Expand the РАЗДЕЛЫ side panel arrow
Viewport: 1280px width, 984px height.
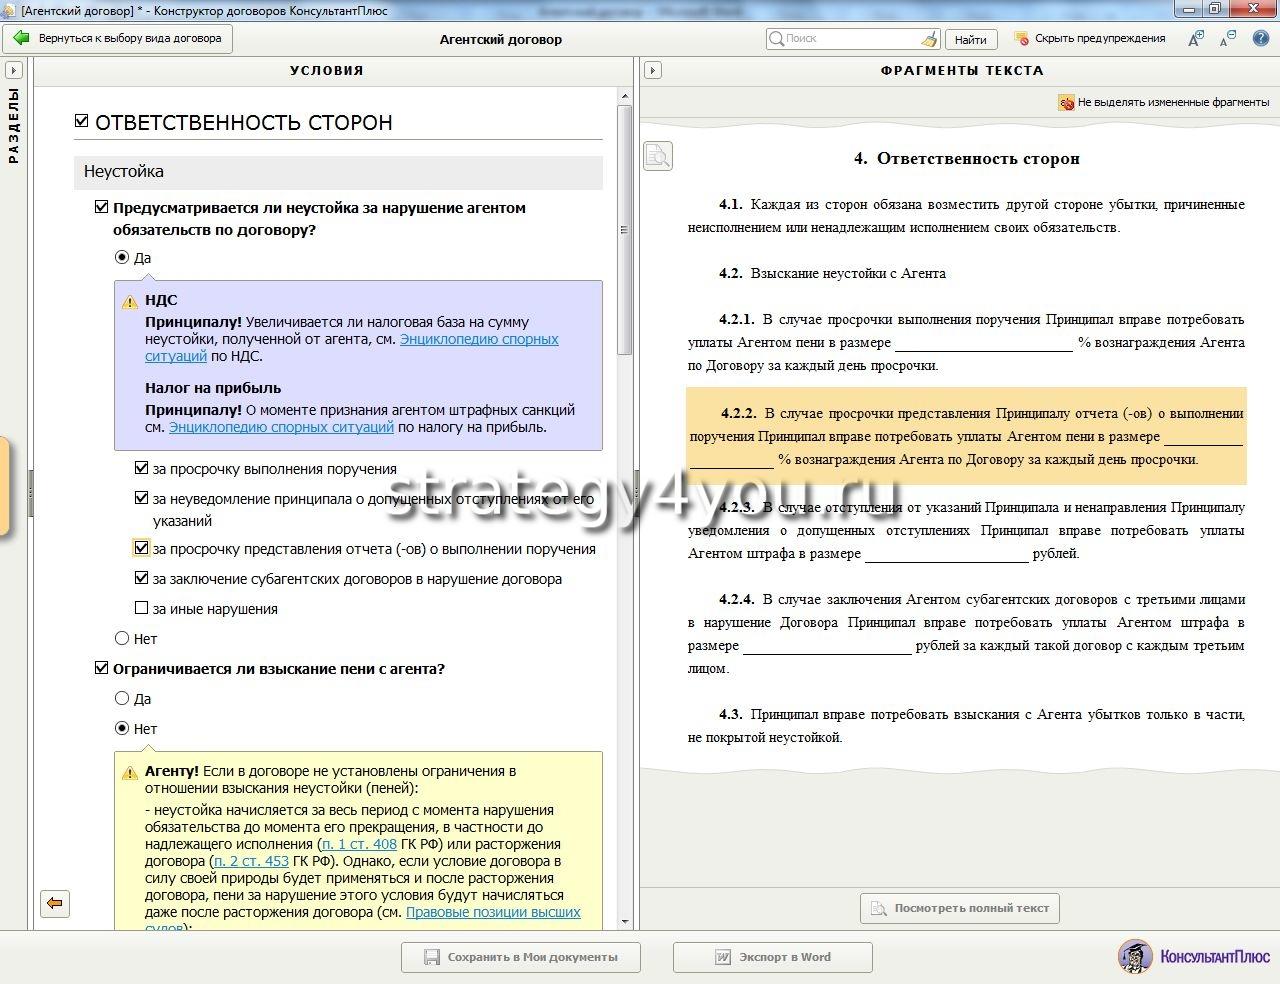coord(14,70)
